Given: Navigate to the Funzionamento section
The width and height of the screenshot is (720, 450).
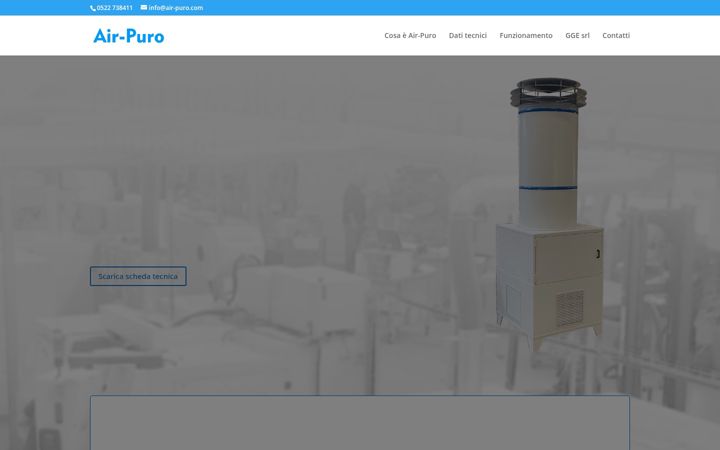Looking at the screenshot, I should click(x=526, y=35).
